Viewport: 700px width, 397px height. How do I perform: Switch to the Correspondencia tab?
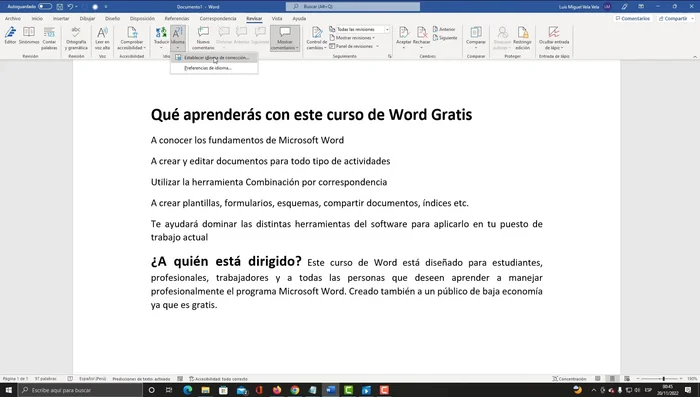tap(218, 19)
